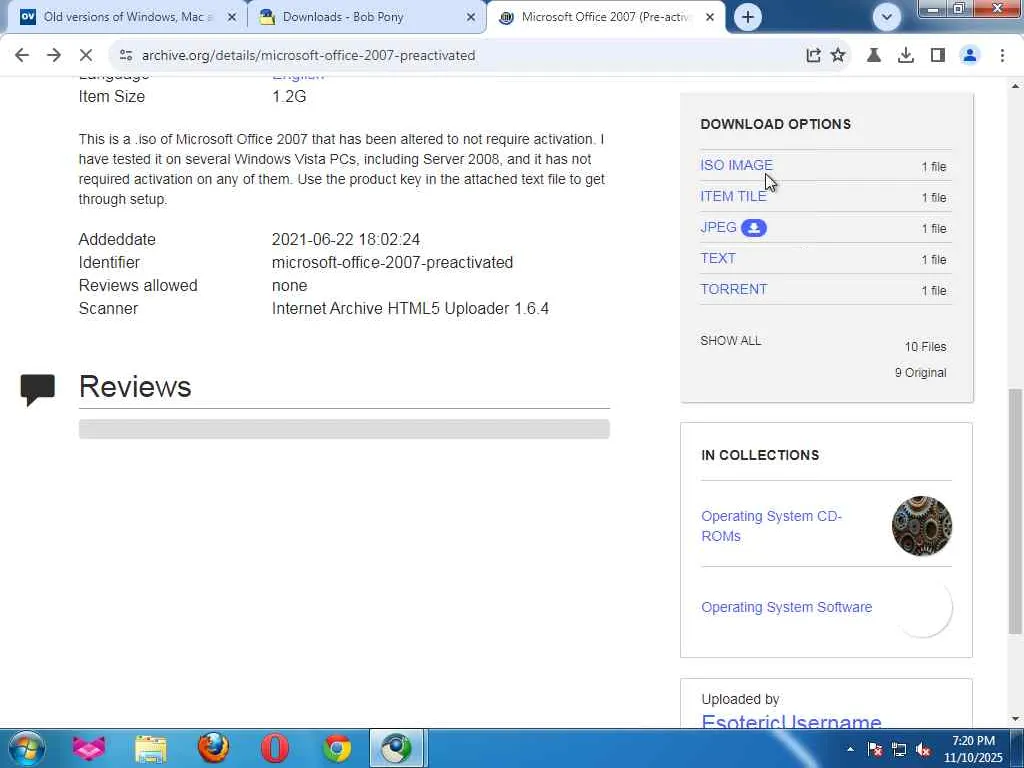Viewport: 1024px width, 768px height.
Task: Launch Firefox from the taskbar
Action: point(214,748)
